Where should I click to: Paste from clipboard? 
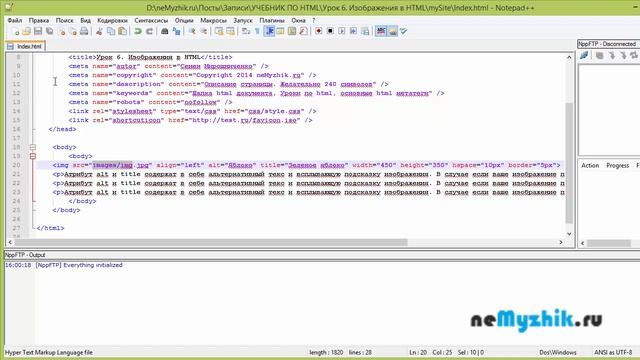[122, 31]
